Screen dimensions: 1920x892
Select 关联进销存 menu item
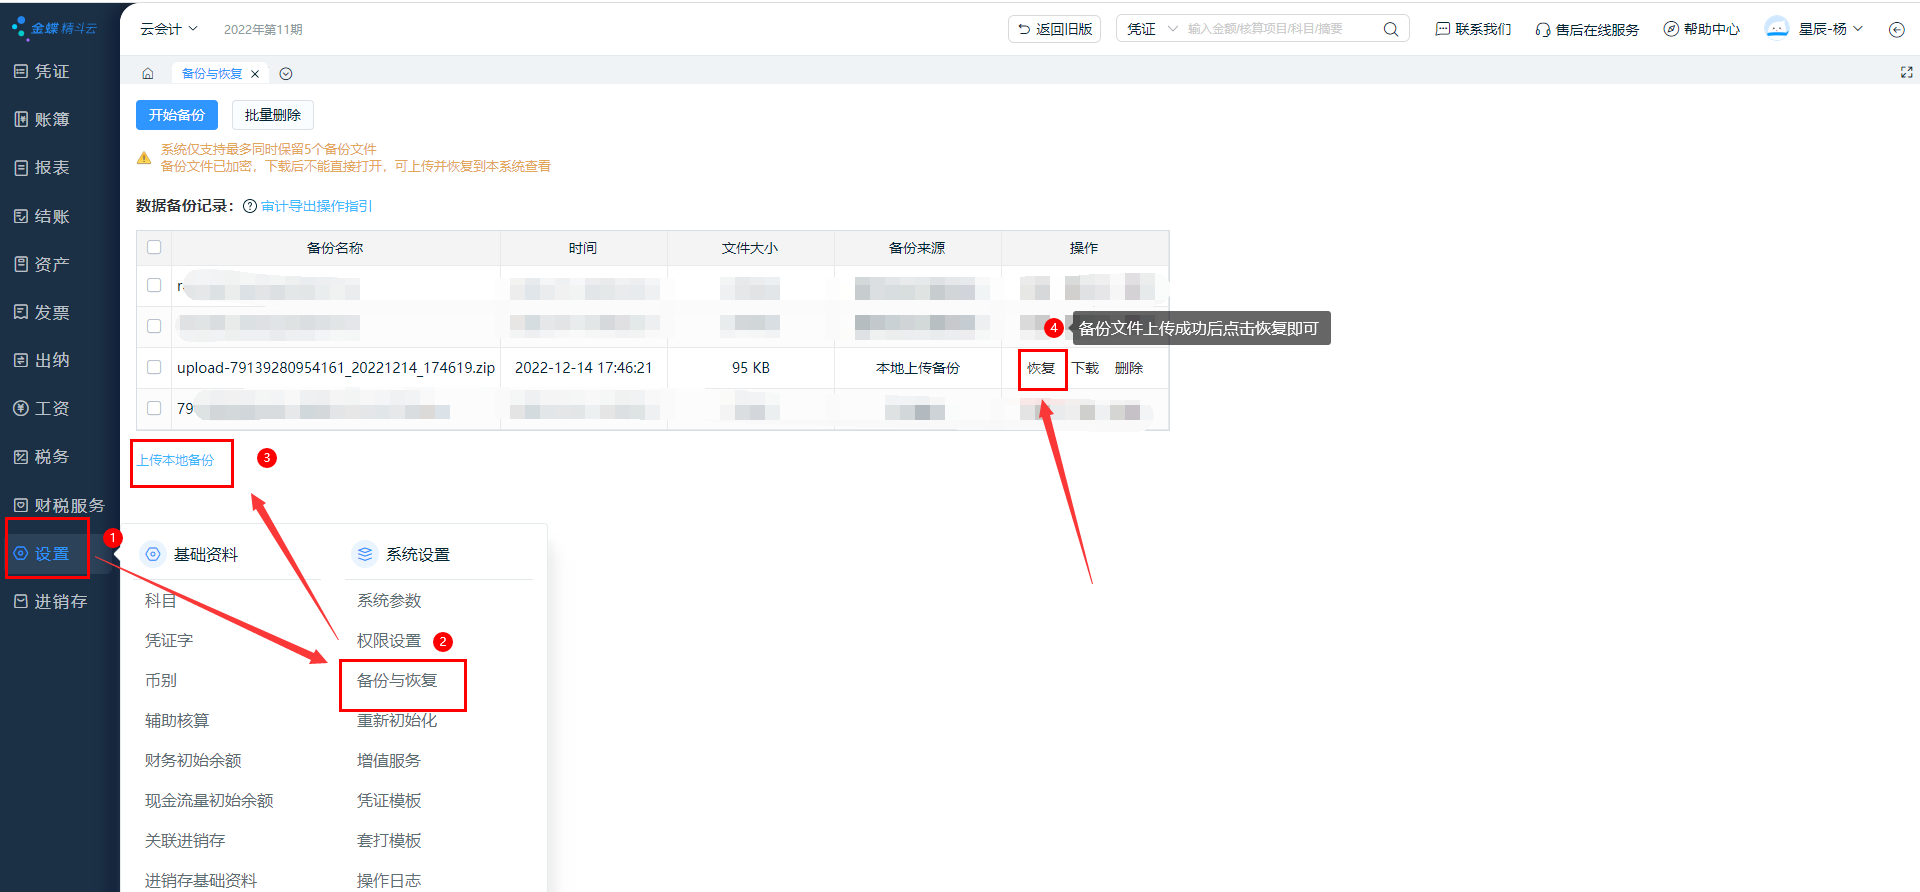click(x=185, y=840)
